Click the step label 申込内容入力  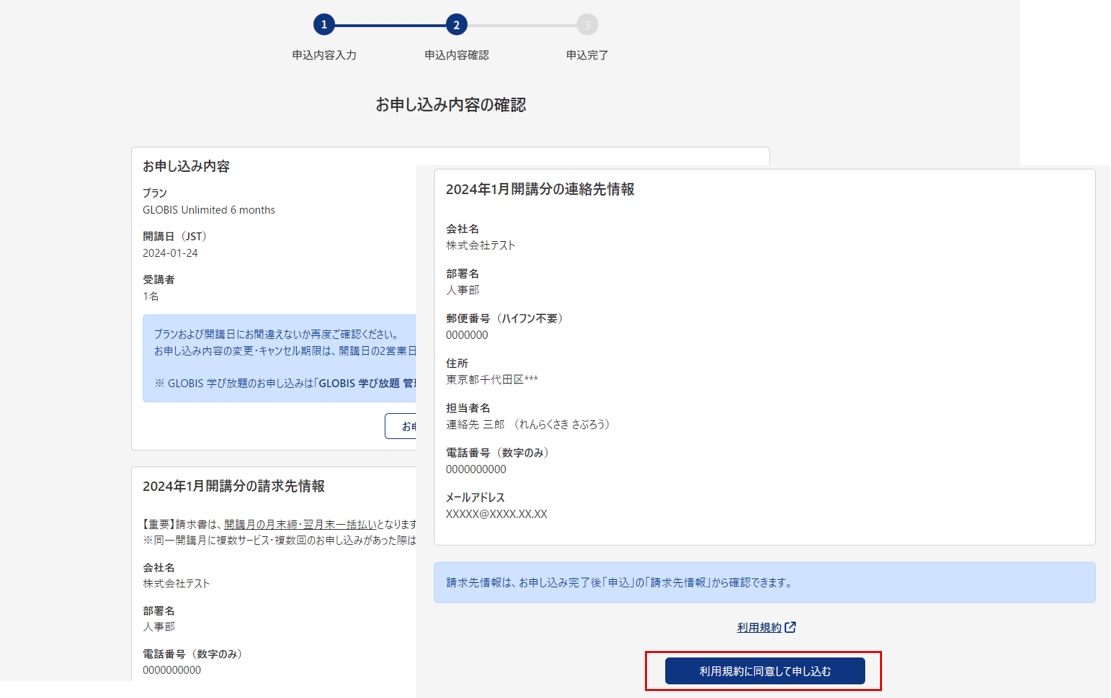pos(324,55)
